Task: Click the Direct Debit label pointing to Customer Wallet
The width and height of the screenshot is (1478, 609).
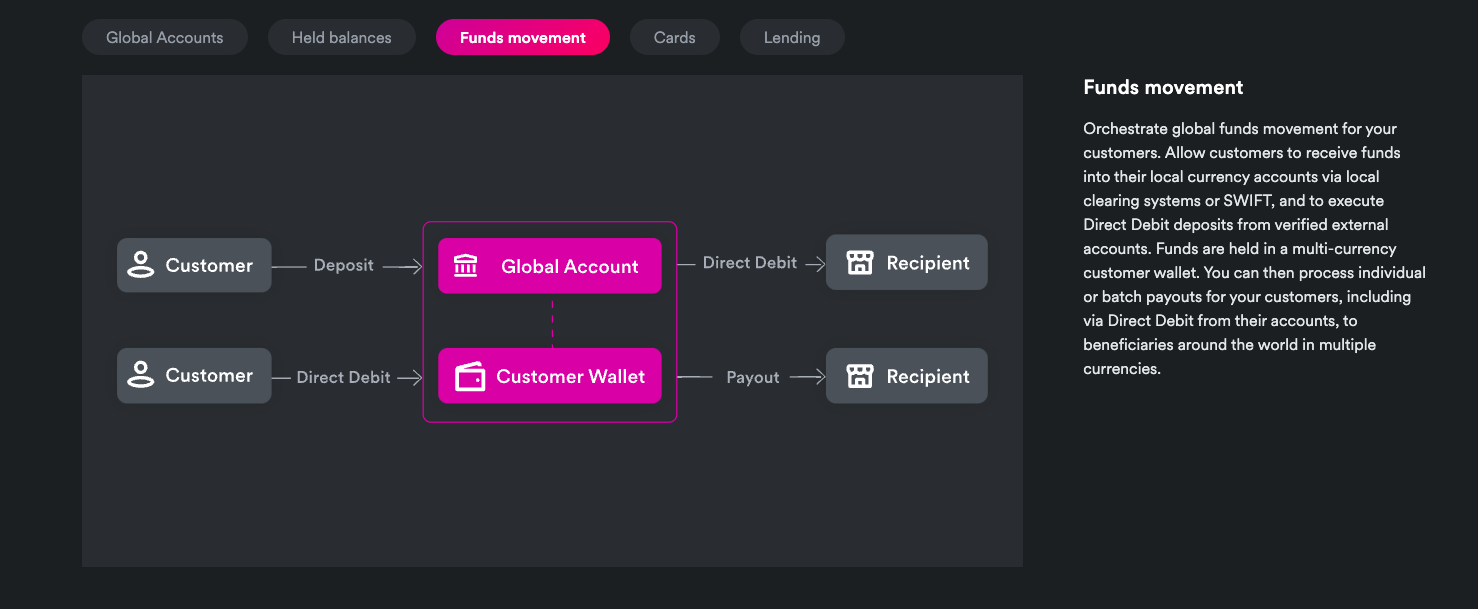Action: pyautogui.click(x=344, y=377)
